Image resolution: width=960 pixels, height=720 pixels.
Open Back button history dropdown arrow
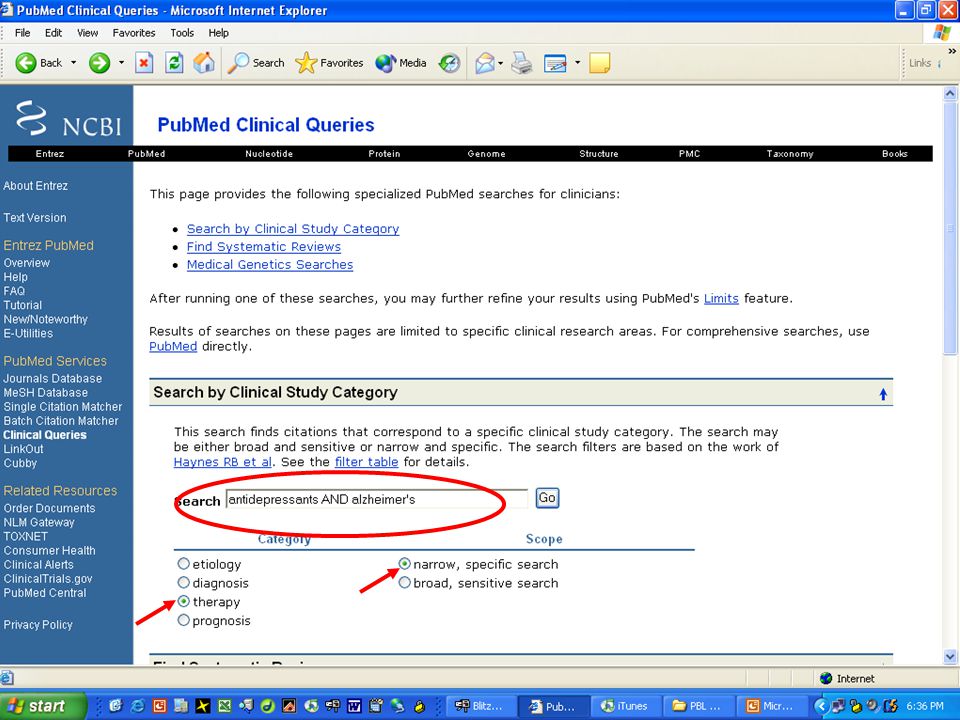click(73, 62)
